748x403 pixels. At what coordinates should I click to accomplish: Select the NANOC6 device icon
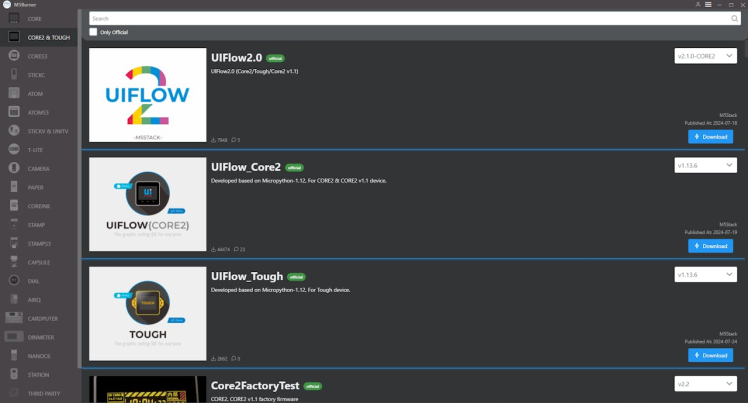tap(14, 355)
